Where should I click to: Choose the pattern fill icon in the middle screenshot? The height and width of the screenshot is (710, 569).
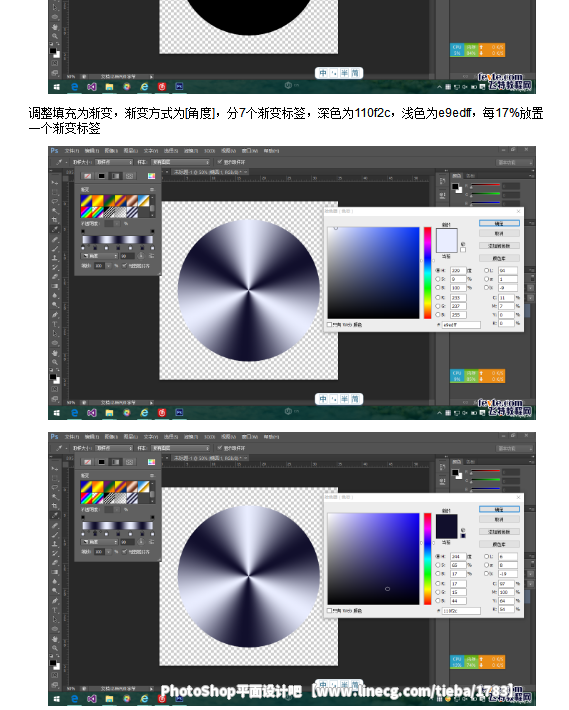pos(129,176)
